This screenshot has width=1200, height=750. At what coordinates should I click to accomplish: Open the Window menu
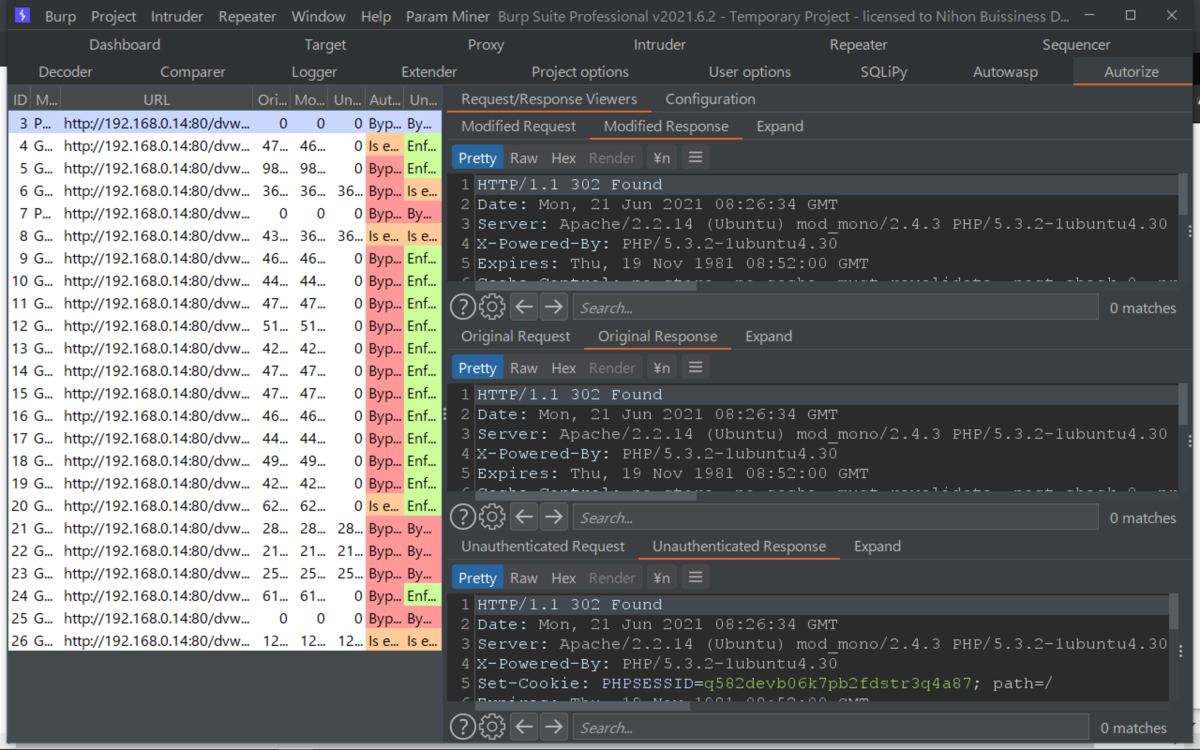pyautogui.click(x=318, y=17)
